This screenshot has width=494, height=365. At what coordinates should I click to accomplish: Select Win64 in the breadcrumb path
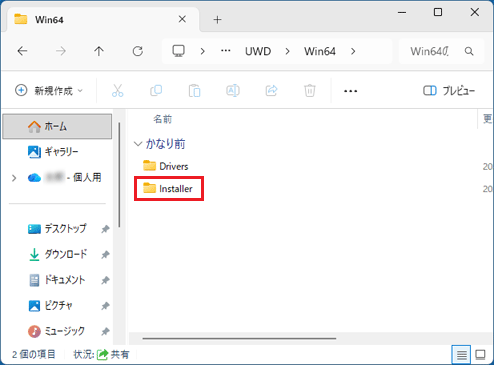click(320, 51)
